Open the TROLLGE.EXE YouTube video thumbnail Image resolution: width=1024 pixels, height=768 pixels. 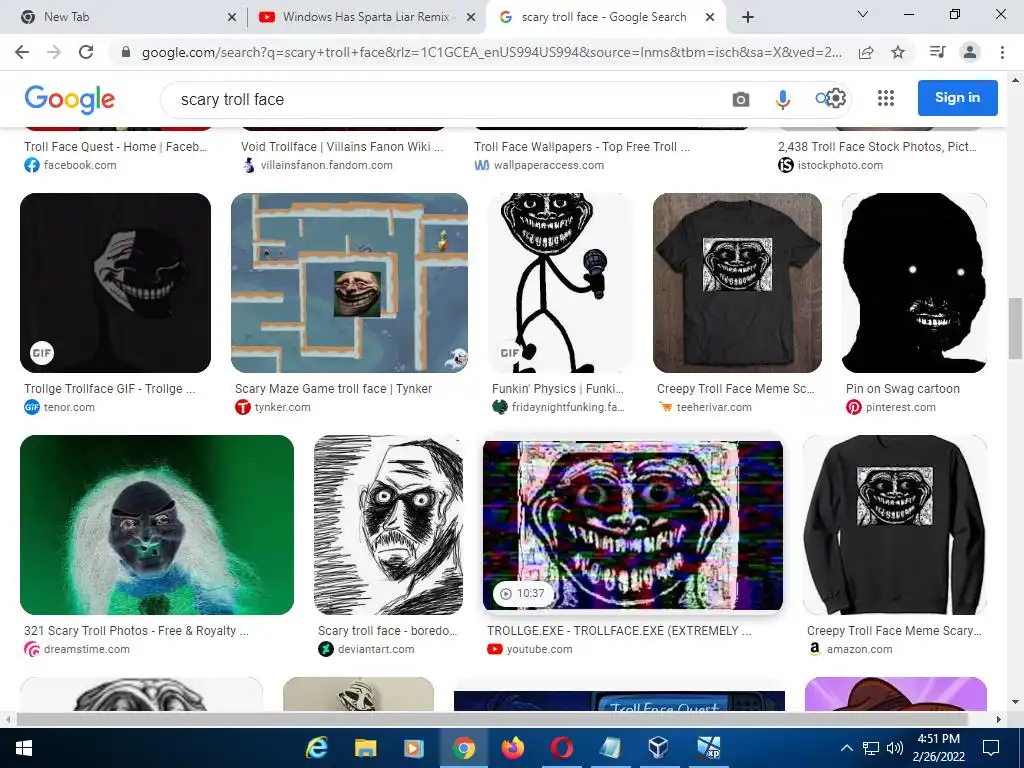pyautogui.click(x=633, y=525)
